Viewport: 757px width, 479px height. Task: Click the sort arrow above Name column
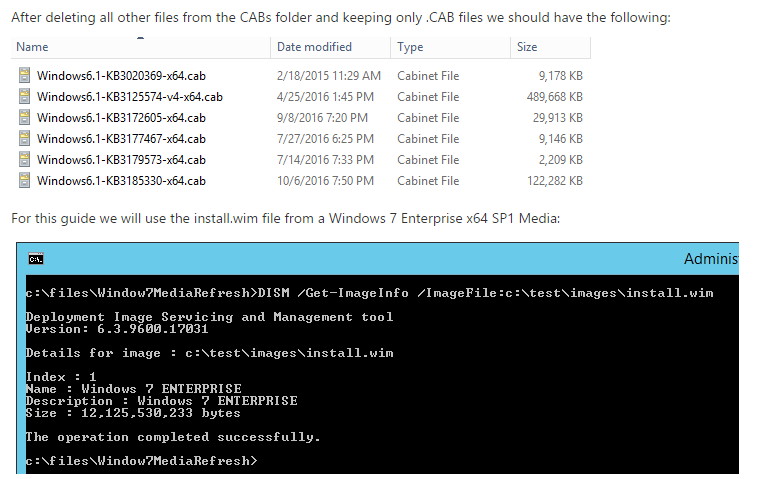[140, 38]
